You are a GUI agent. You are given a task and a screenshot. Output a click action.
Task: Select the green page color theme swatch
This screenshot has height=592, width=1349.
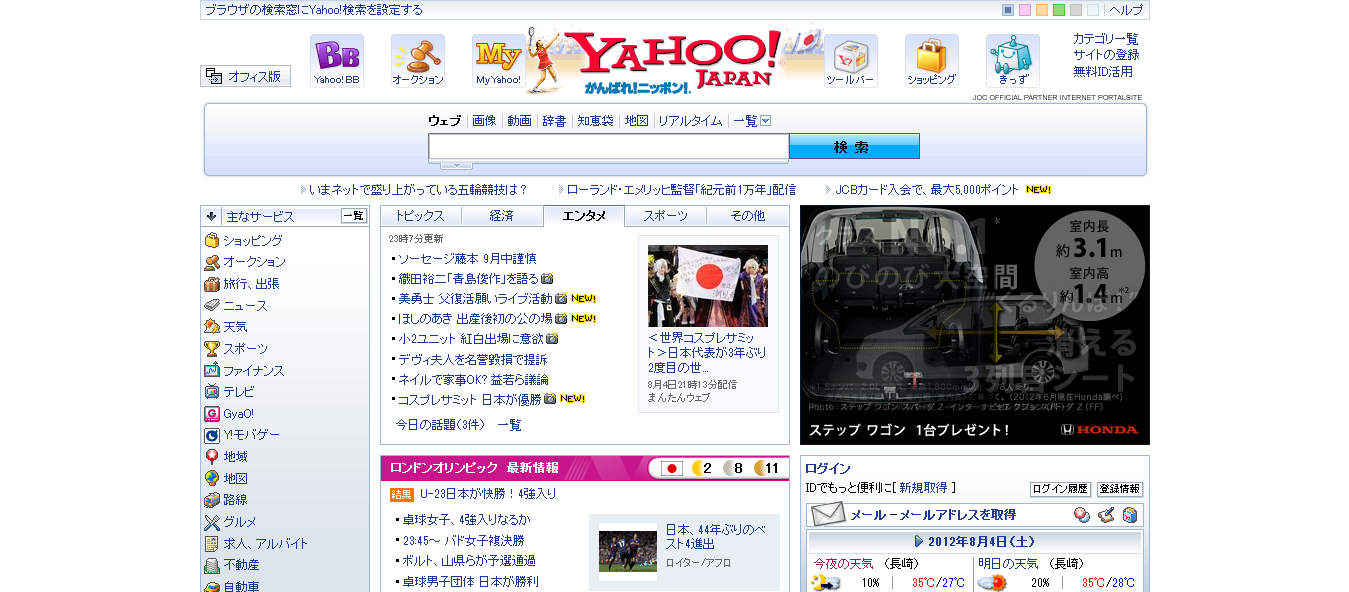(1059, 10)
